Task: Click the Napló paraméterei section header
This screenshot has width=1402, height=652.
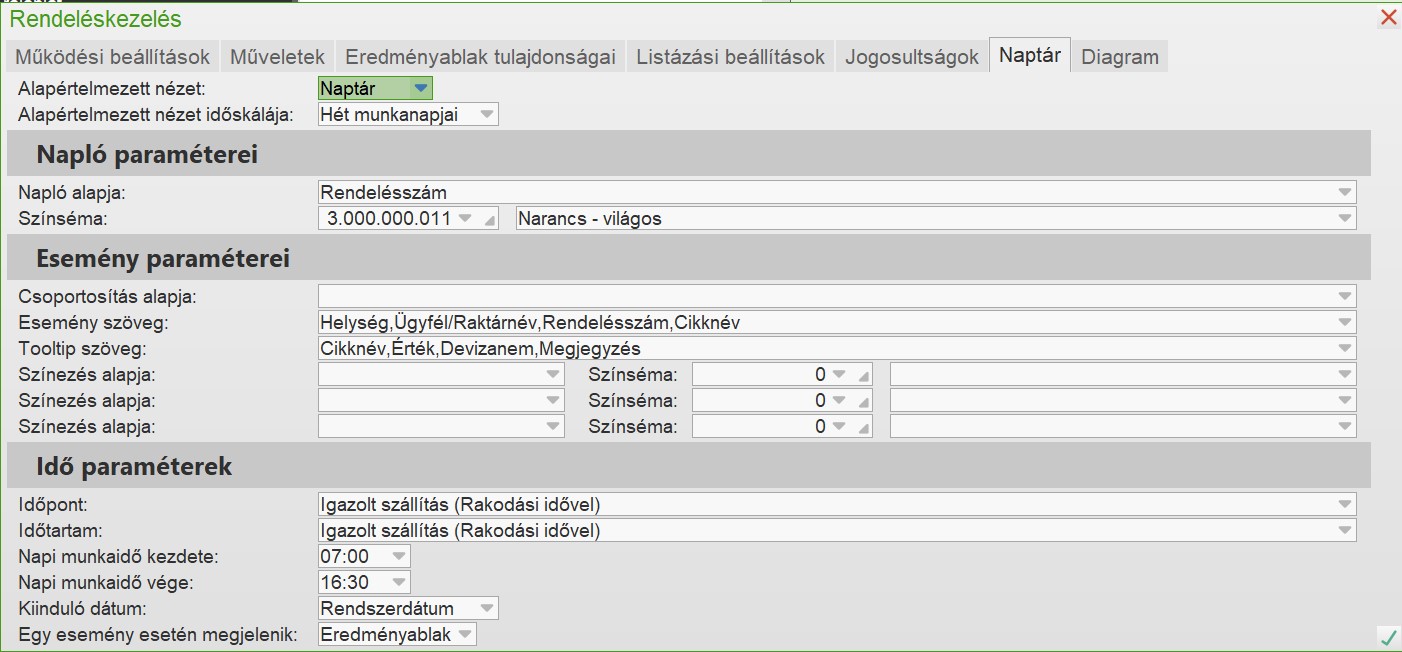Action: pyautogui.click(x=688, y=155)
